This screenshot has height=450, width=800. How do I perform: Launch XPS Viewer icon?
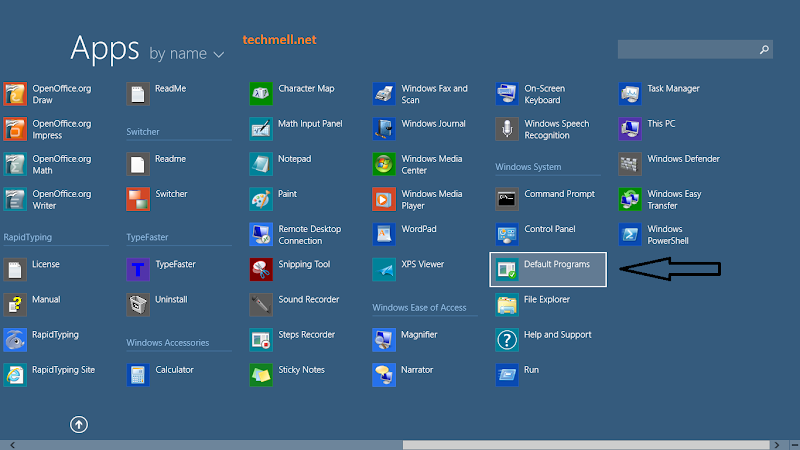[x=384, y=270]
